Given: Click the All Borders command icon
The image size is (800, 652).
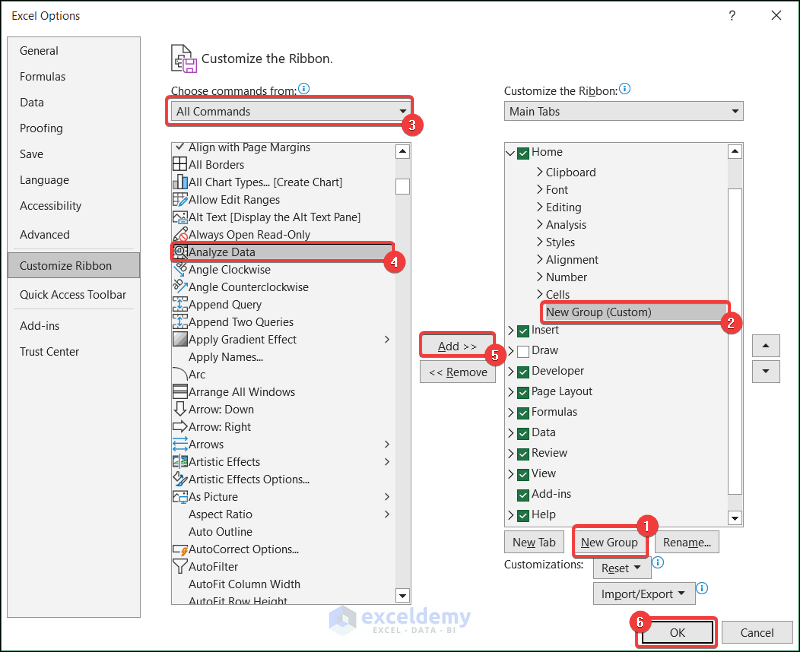Looking at the screenshot, I should point(180,164).
